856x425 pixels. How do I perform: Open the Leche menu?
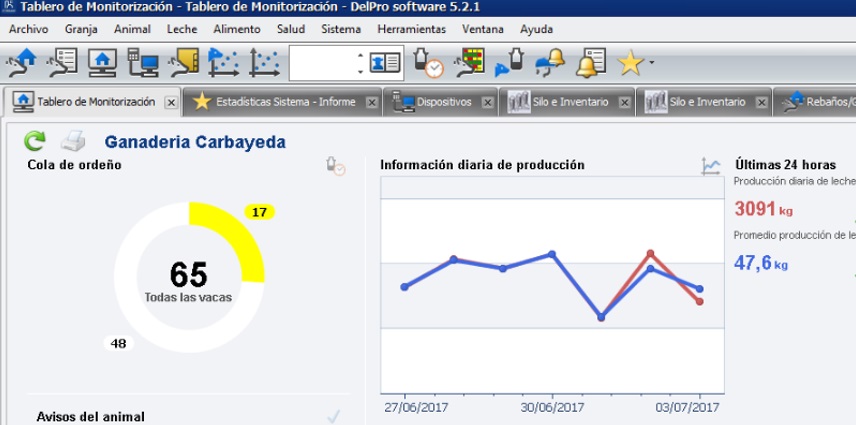click(x=182, y=29)
